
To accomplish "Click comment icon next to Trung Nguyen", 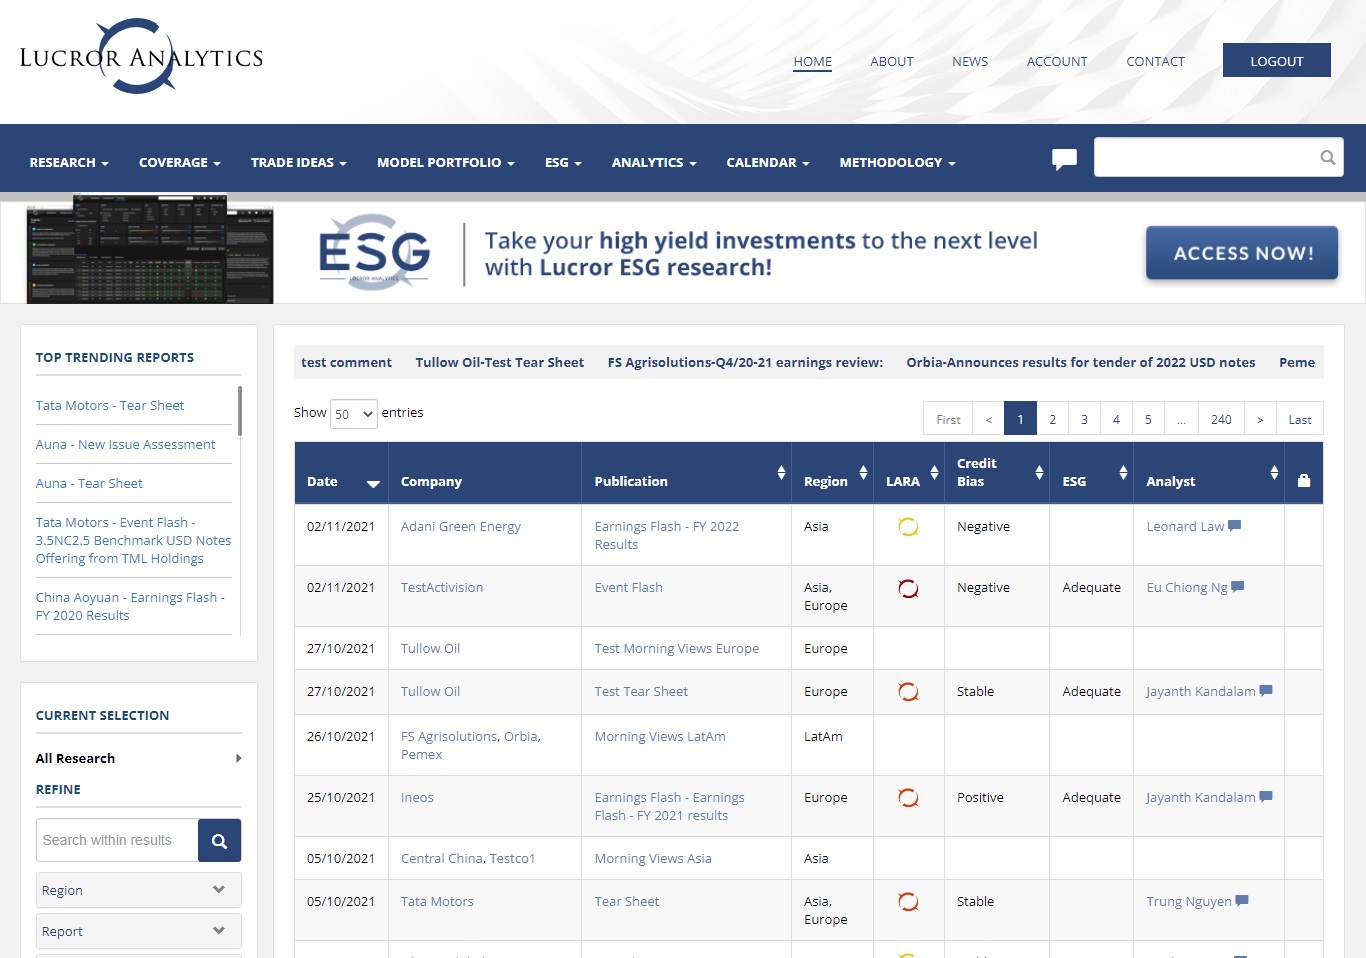I will pos(1242,901).
